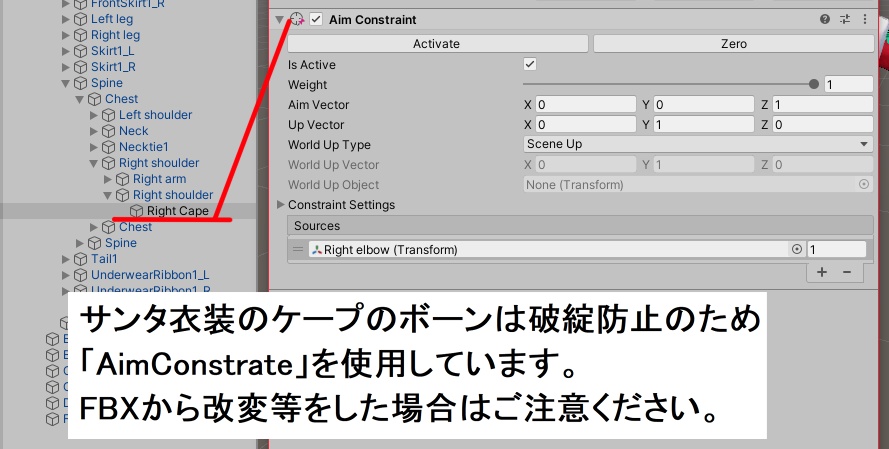Open the World Up Type dropdown
The image size is (889, 449).
pyautogui.click(x=698, y=144)
